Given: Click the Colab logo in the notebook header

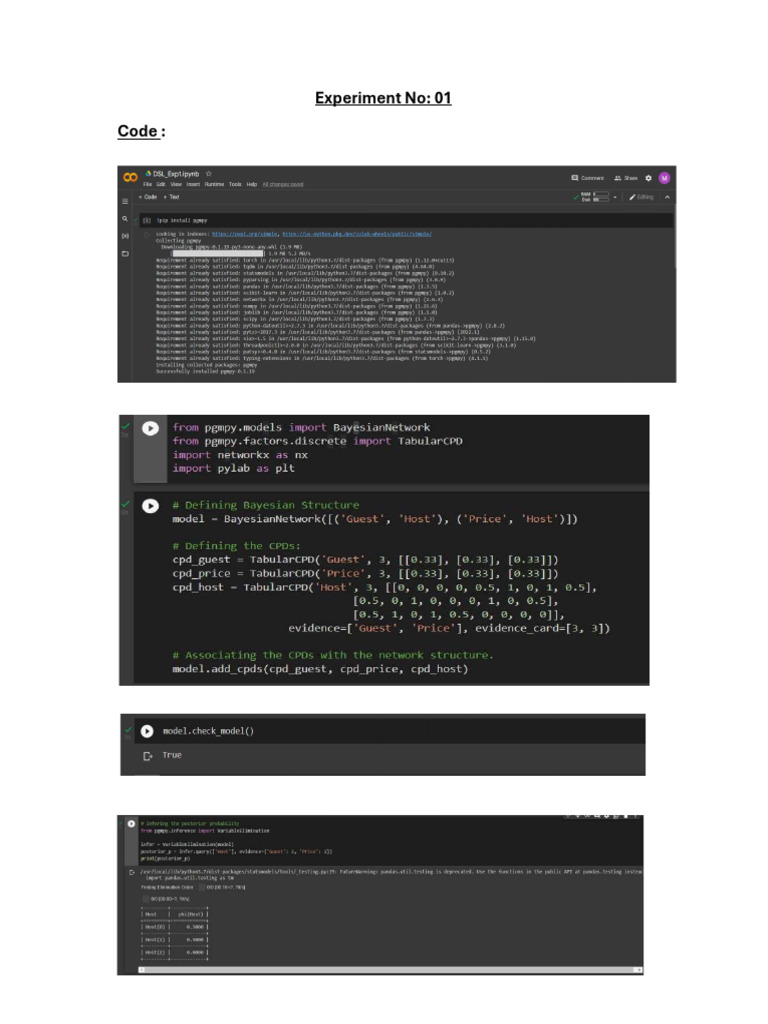Looking at the screenshot, I should point(130,177).
